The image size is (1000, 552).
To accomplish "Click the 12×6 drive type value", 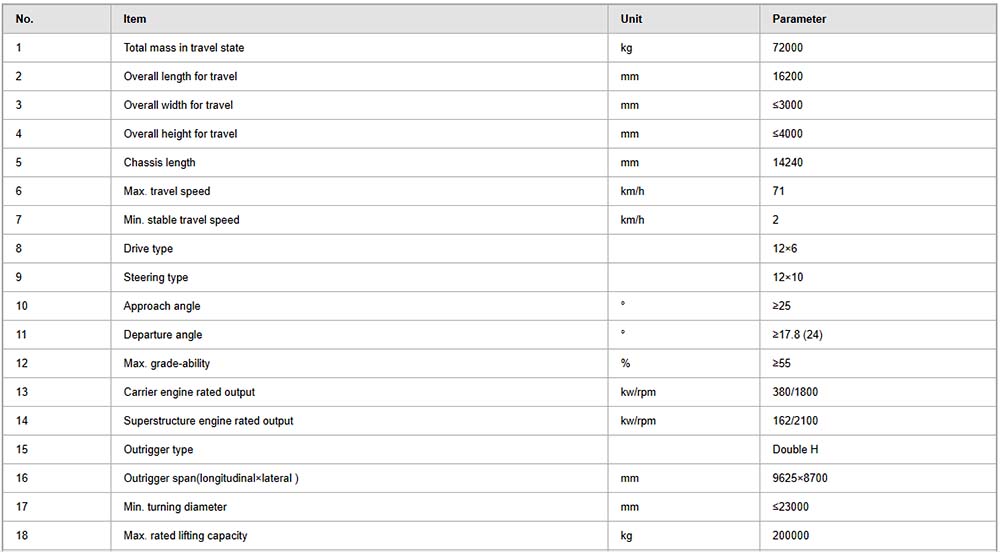I will pyautogui.click(x=784, y=249).
